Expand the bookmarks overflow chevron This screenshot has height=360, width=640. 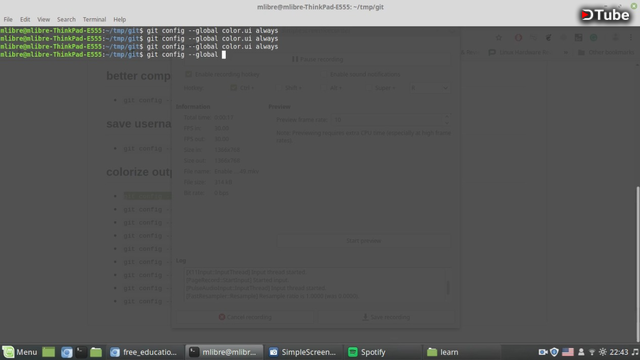pyautogui.click(x=566, y=52)
